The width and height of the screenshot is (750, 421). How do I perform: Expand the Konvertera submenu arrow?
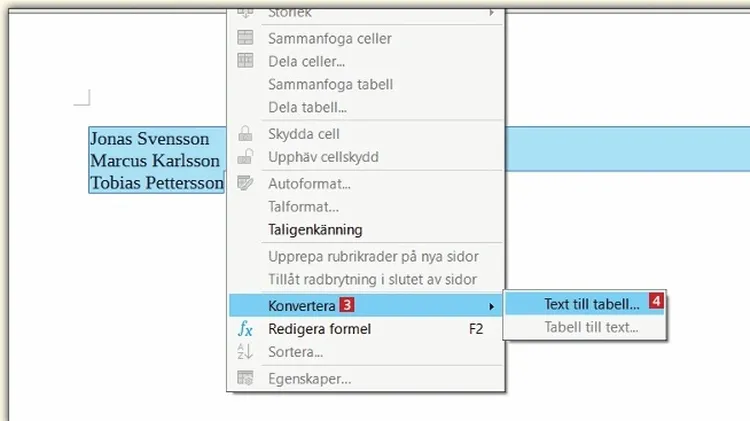(x=490, y=305)
